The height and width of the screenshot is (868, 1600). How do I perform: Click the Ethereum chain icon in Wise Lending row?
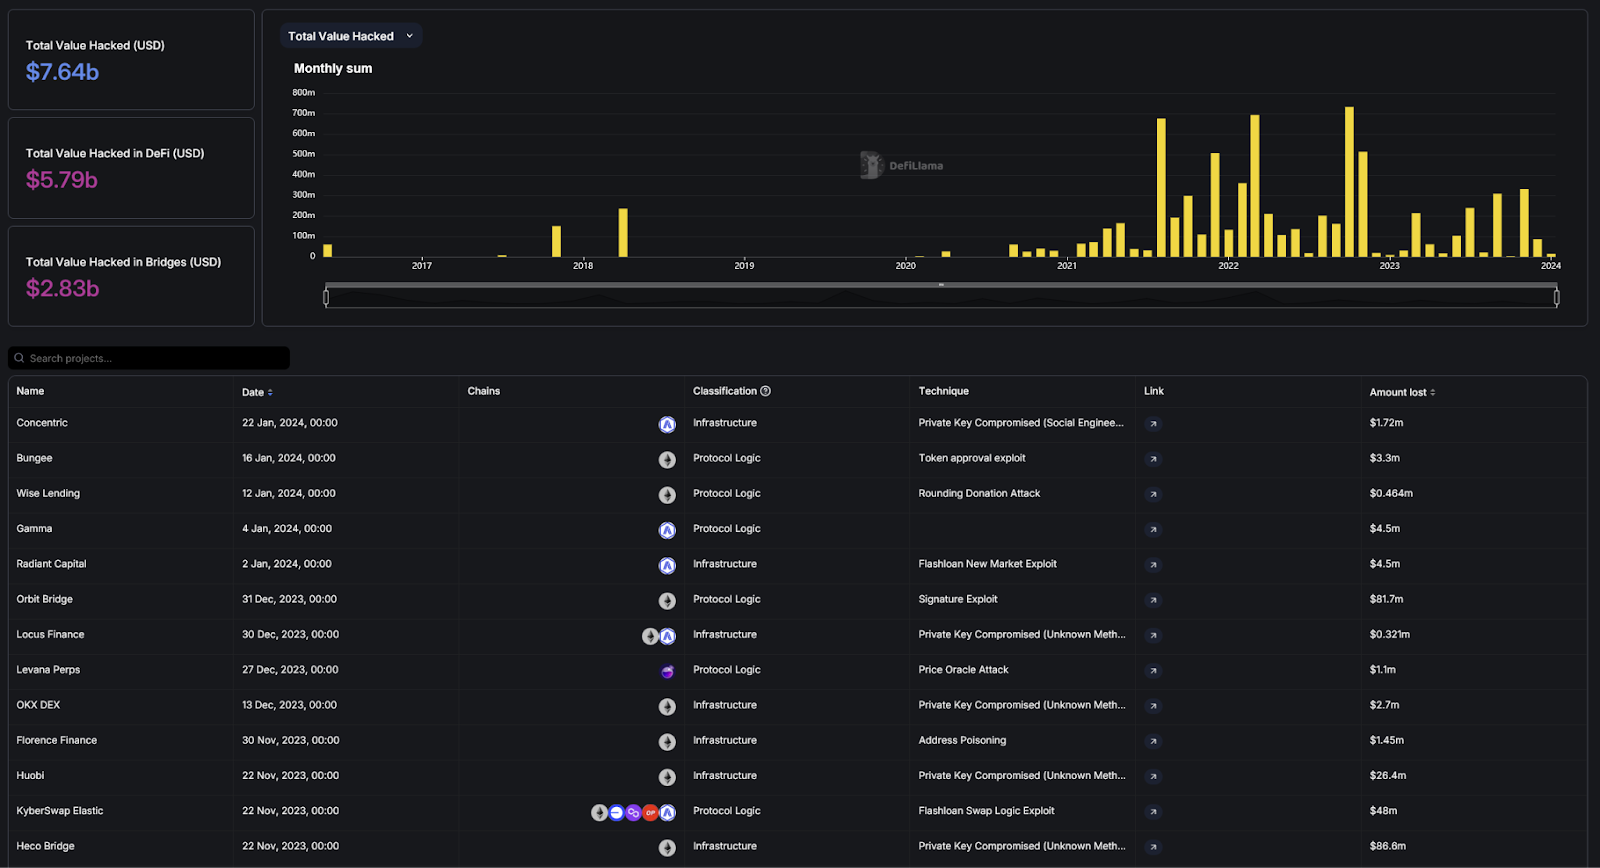tap(667, 495)
